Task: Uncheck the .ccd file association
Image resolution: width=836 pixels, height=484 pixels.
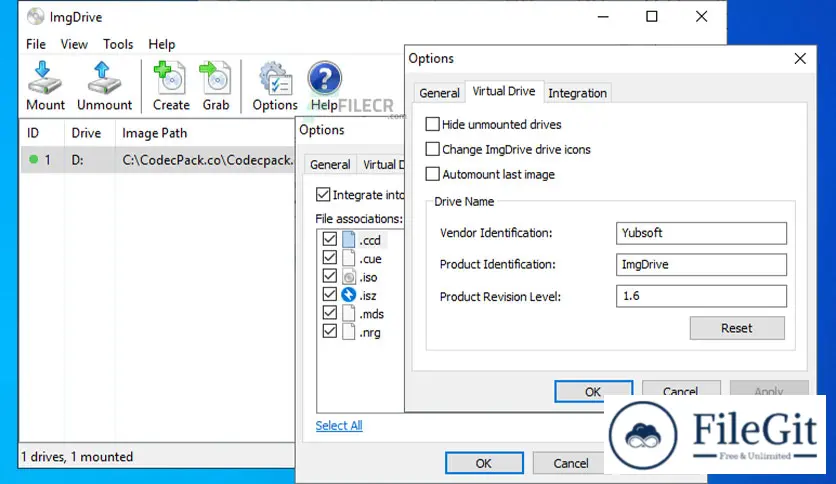Action: (x=329, y=240)
